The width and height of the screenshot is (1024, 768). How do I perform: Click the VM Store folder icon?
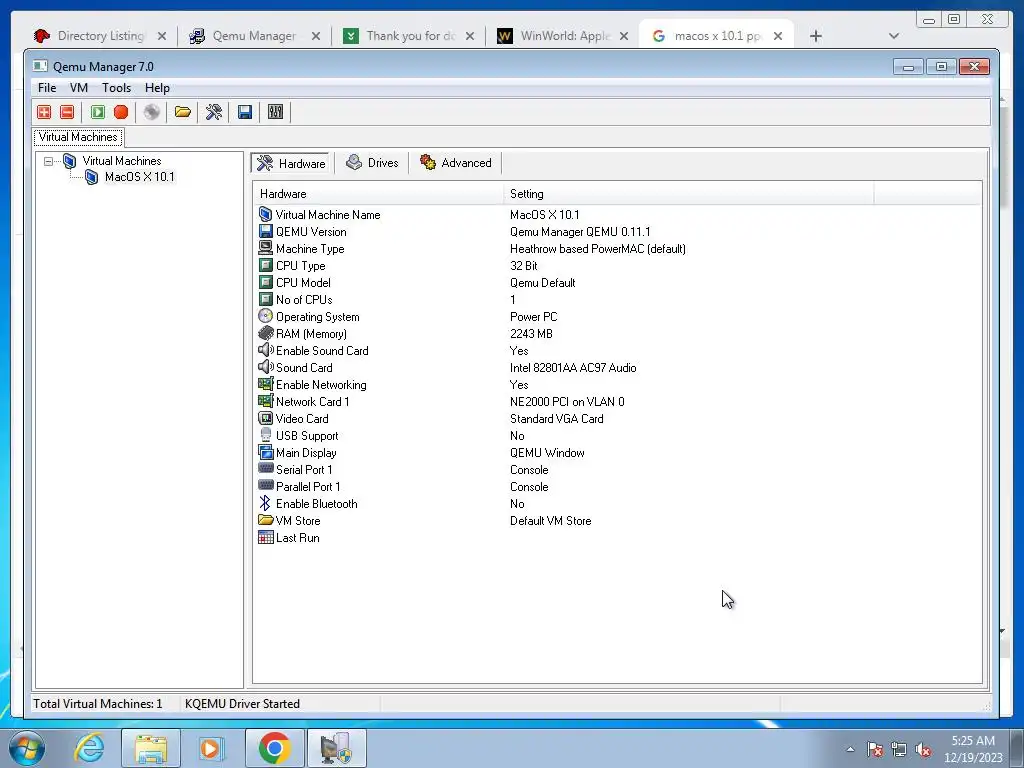pos(265,520)
